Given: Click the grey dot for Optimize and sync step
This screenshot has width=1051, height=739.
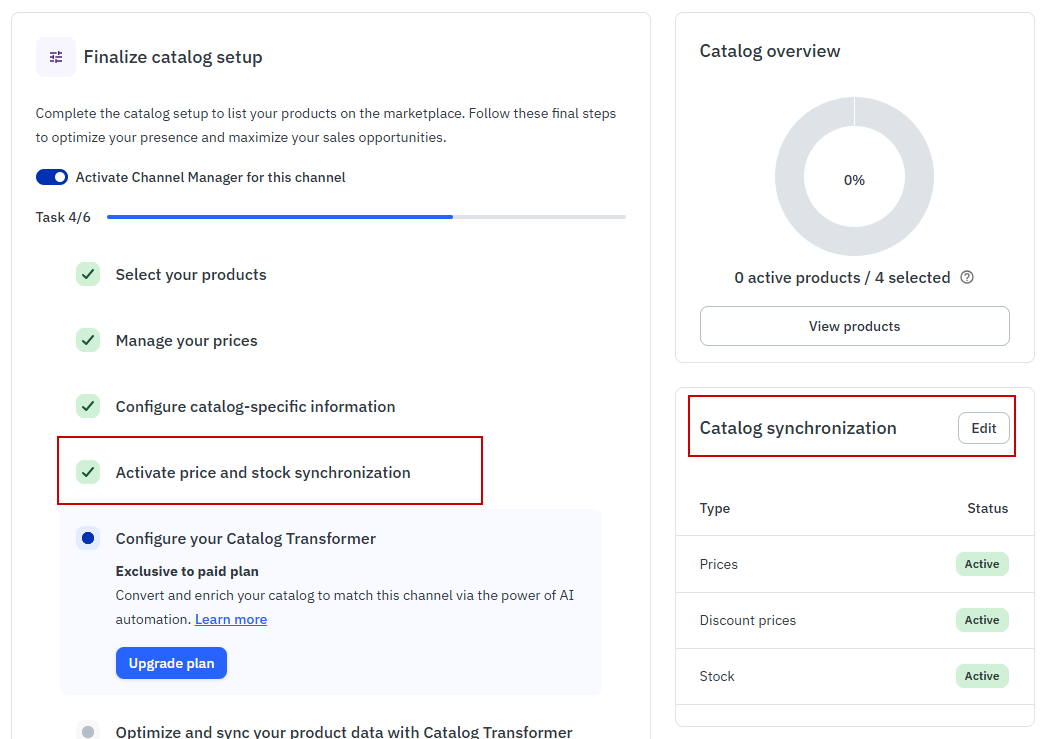Looking at the screenshot, I should coord(88,731).
